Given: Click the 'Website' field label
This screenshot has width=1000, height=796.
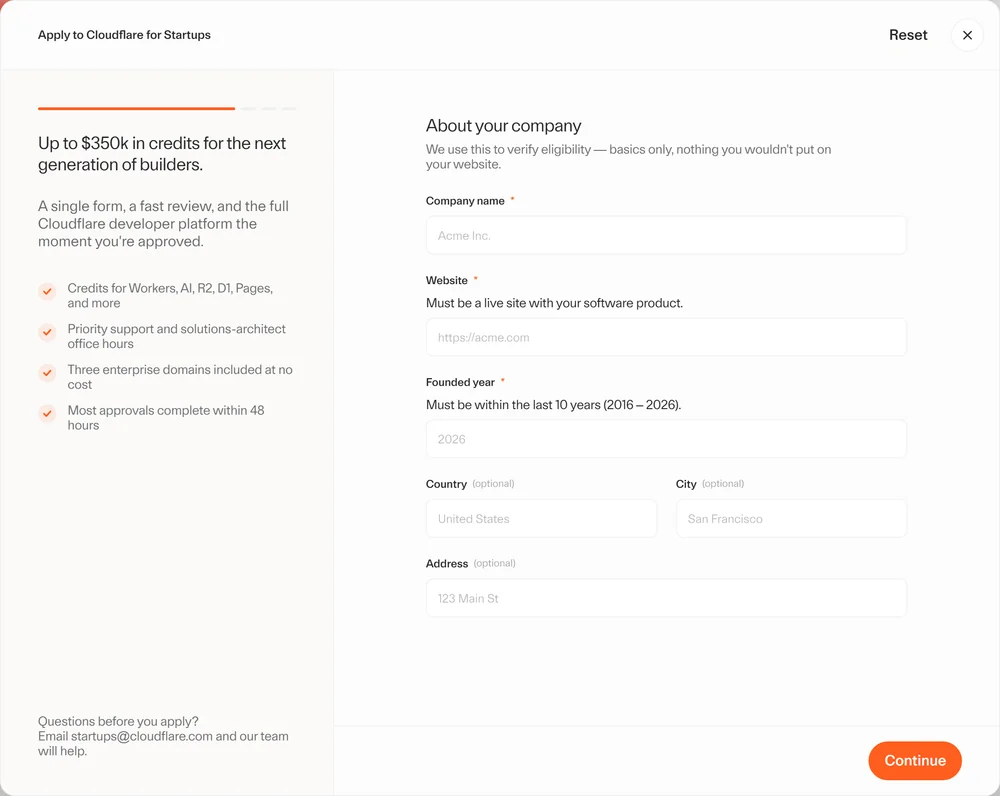Looking at the screenshot, I should (446, 281).
